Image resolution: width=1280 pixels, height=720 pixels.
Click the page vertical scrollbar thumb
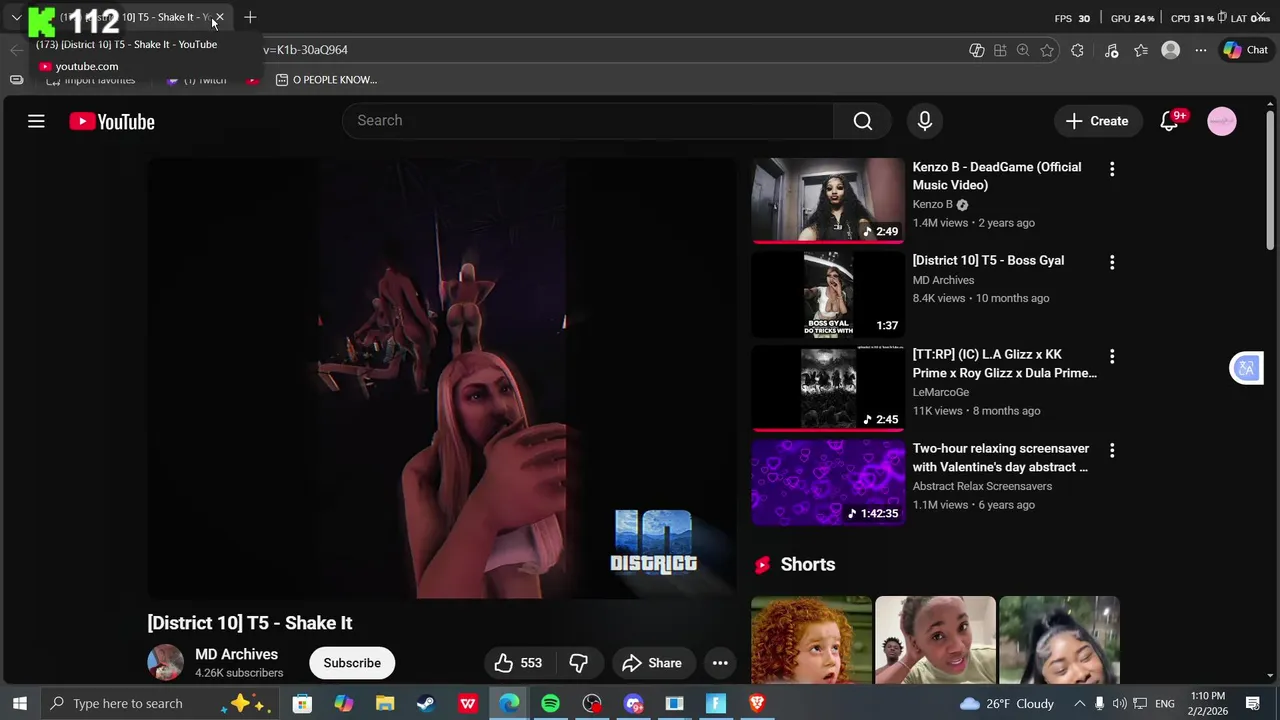pos(1271,180)
